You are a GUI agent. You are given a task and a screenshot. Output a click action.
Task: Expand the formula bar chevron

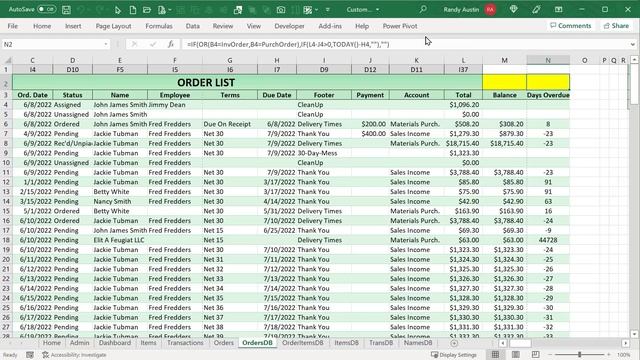click(x=632, y=44)
